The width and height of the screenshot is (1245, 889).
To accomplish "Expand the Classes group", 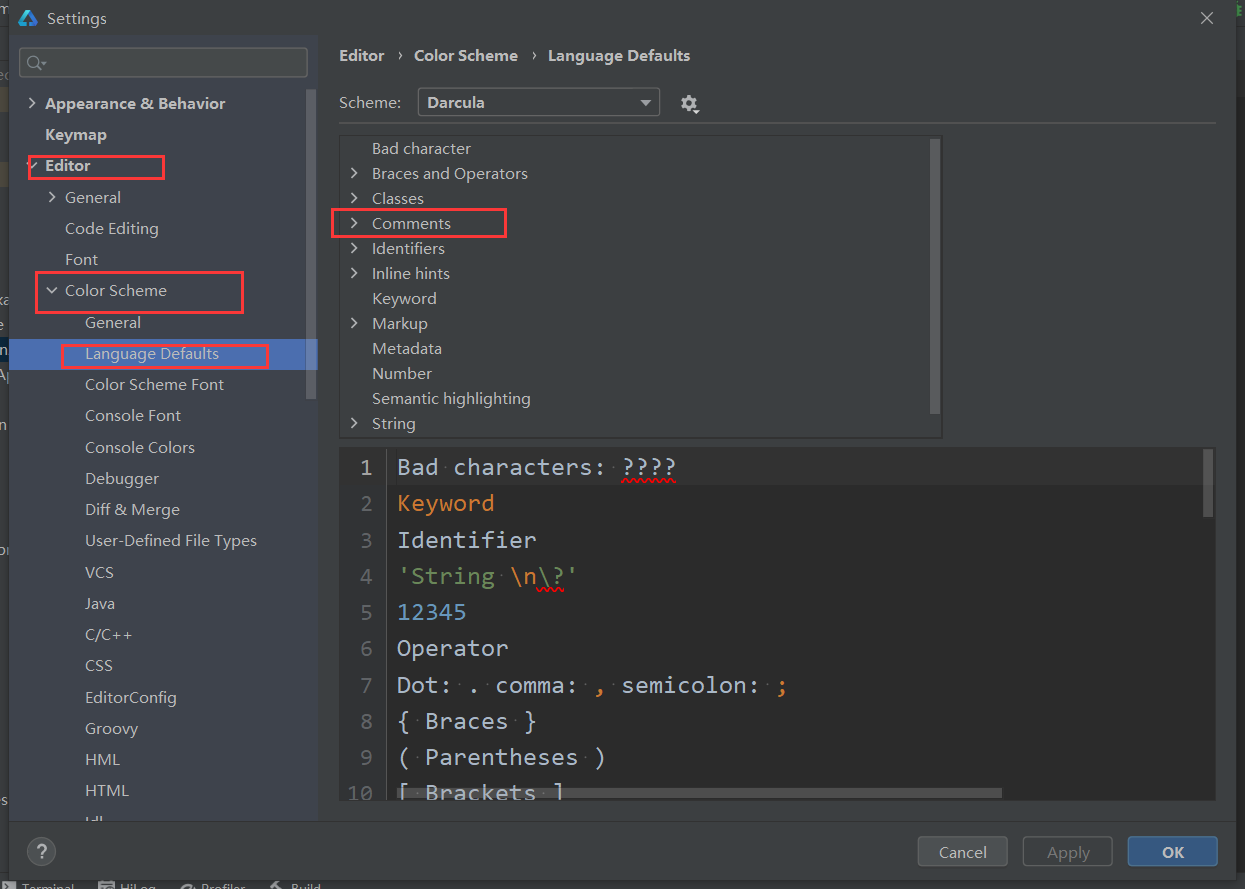I will tap(354, 198).
